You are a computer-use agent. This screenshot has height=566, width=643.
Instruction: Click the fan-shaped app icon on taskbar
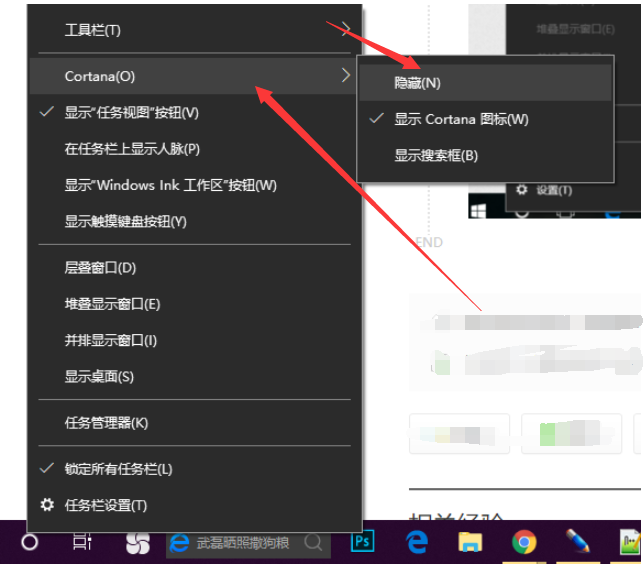pos(138,543)
